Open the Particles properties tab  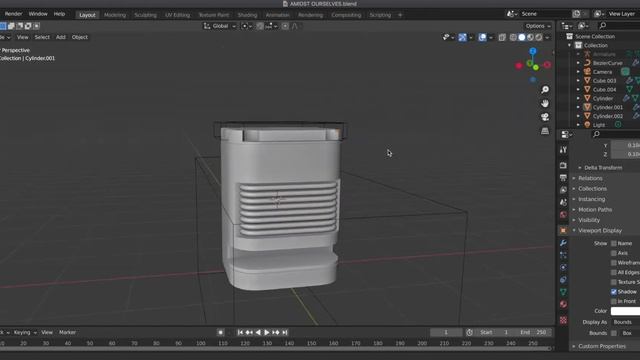(563, 255)
